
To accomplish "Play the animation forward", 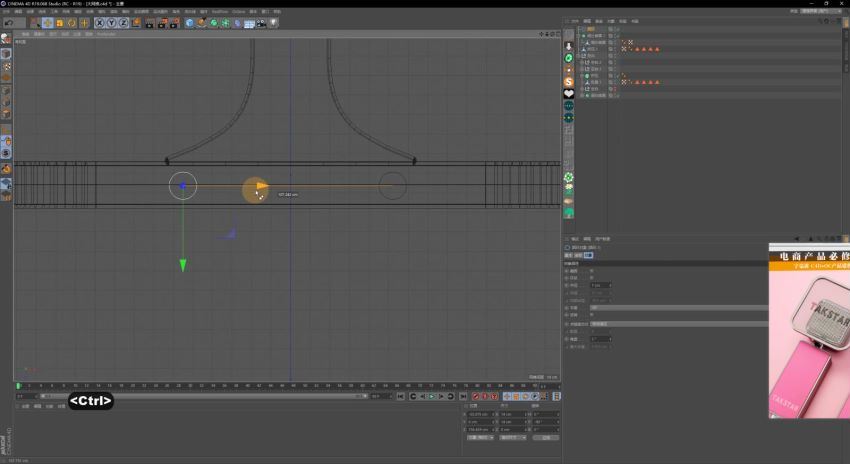I will tap(432, 396).
